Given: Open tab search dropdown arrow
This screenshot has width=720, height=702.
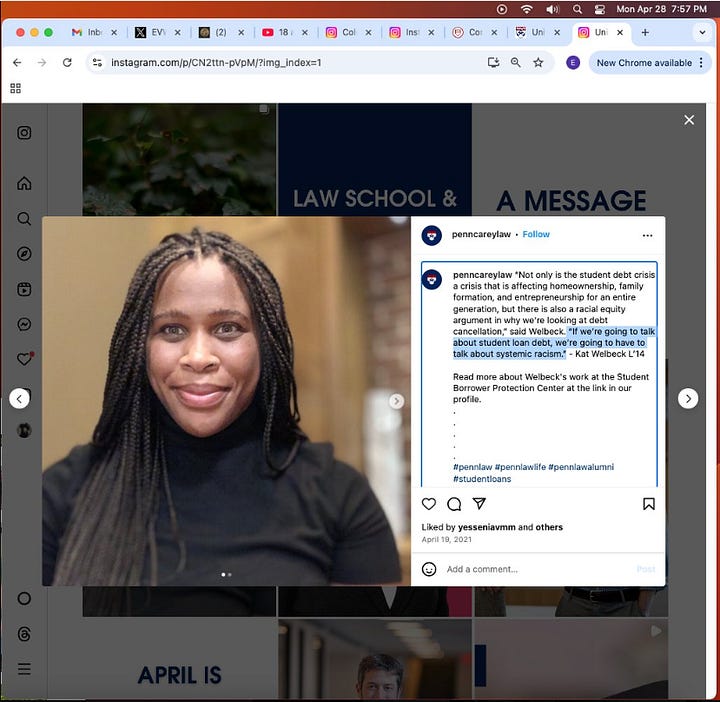Looking at the screenshot, I should pyautogui.click(x=702, y=33).
